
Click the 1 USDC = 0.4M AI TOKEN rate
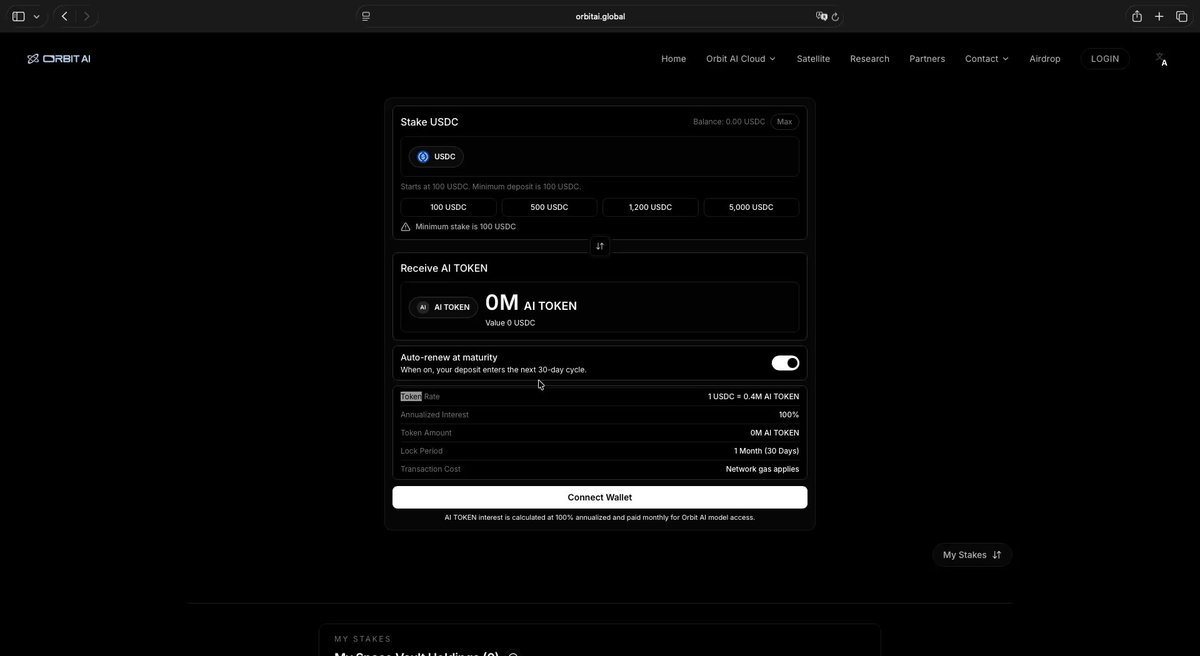(x=753, y=397)
